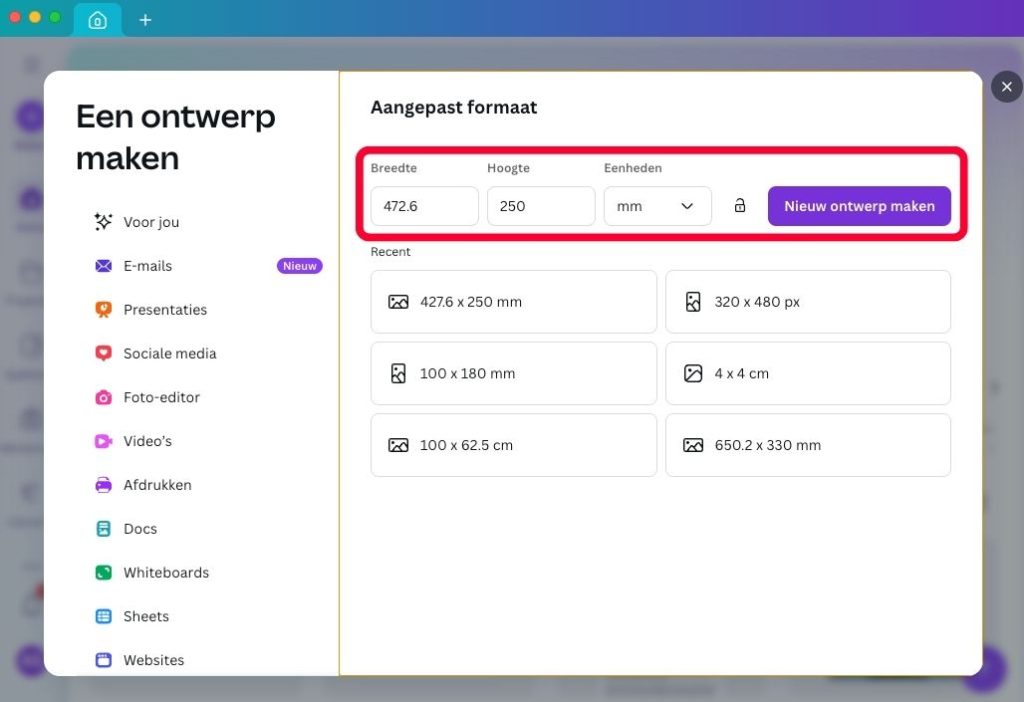Click the Nieuw badge next to E-mails

300,266
